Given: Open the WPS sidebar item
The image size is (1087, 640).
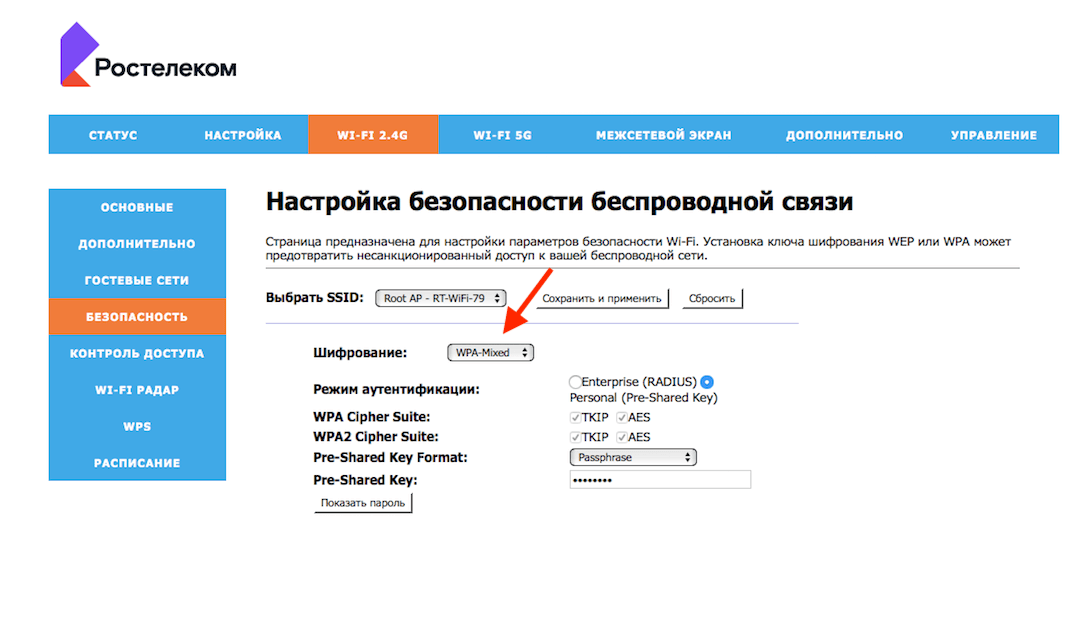Looking at the screenshot, I should point(137,426).
